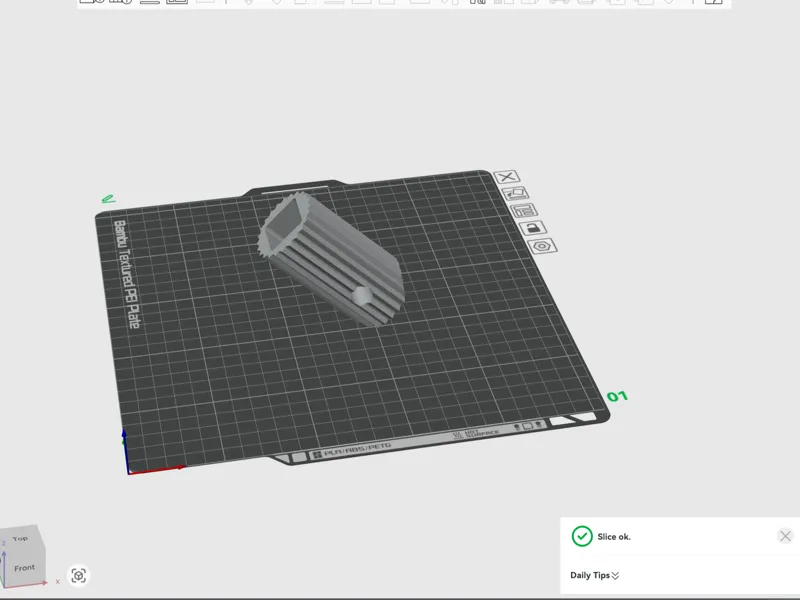The width and height of the screenshot is (800, 600).
Task: Edit plate name via green pencil icon
Action: pyautogui.click(x=108, y=199)
